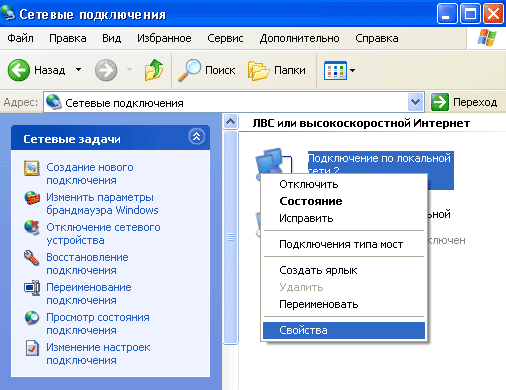Choose Переименовать in context menu
506x390 pixels.
tap(344, 304)
